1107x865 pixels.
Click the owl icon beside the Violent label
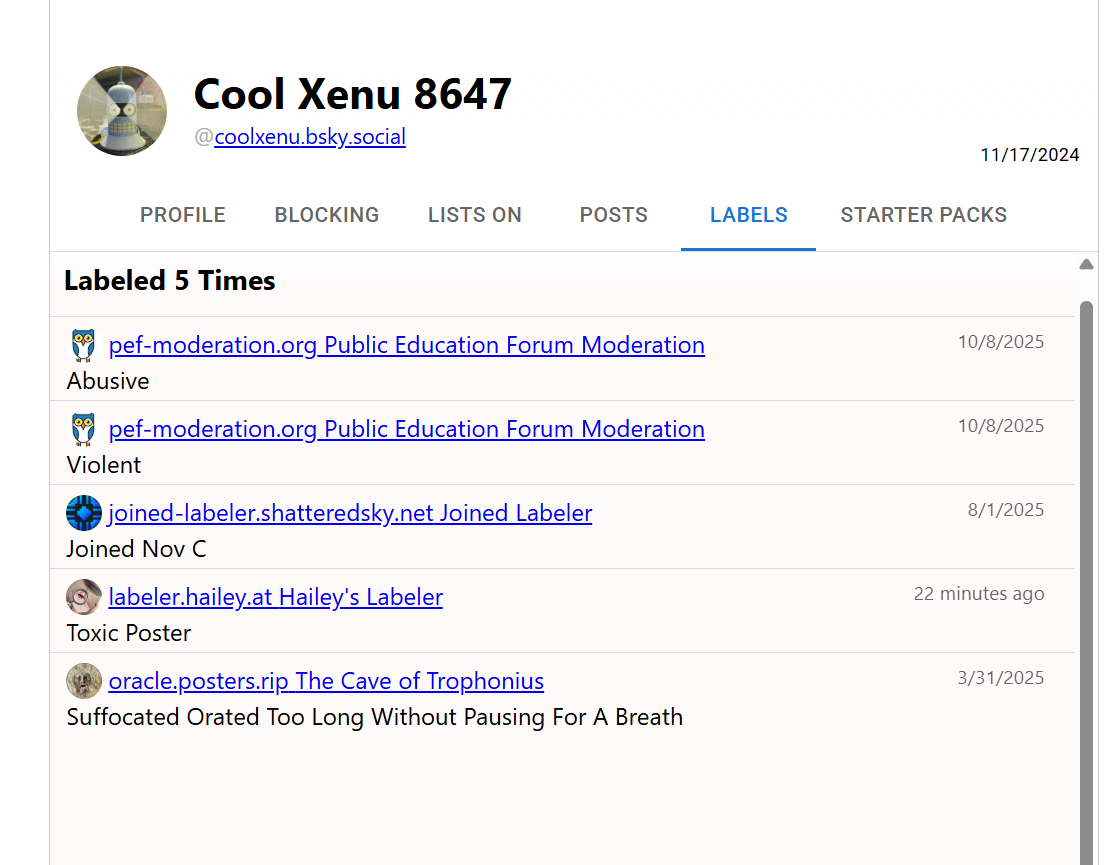(x=84, y=430)
